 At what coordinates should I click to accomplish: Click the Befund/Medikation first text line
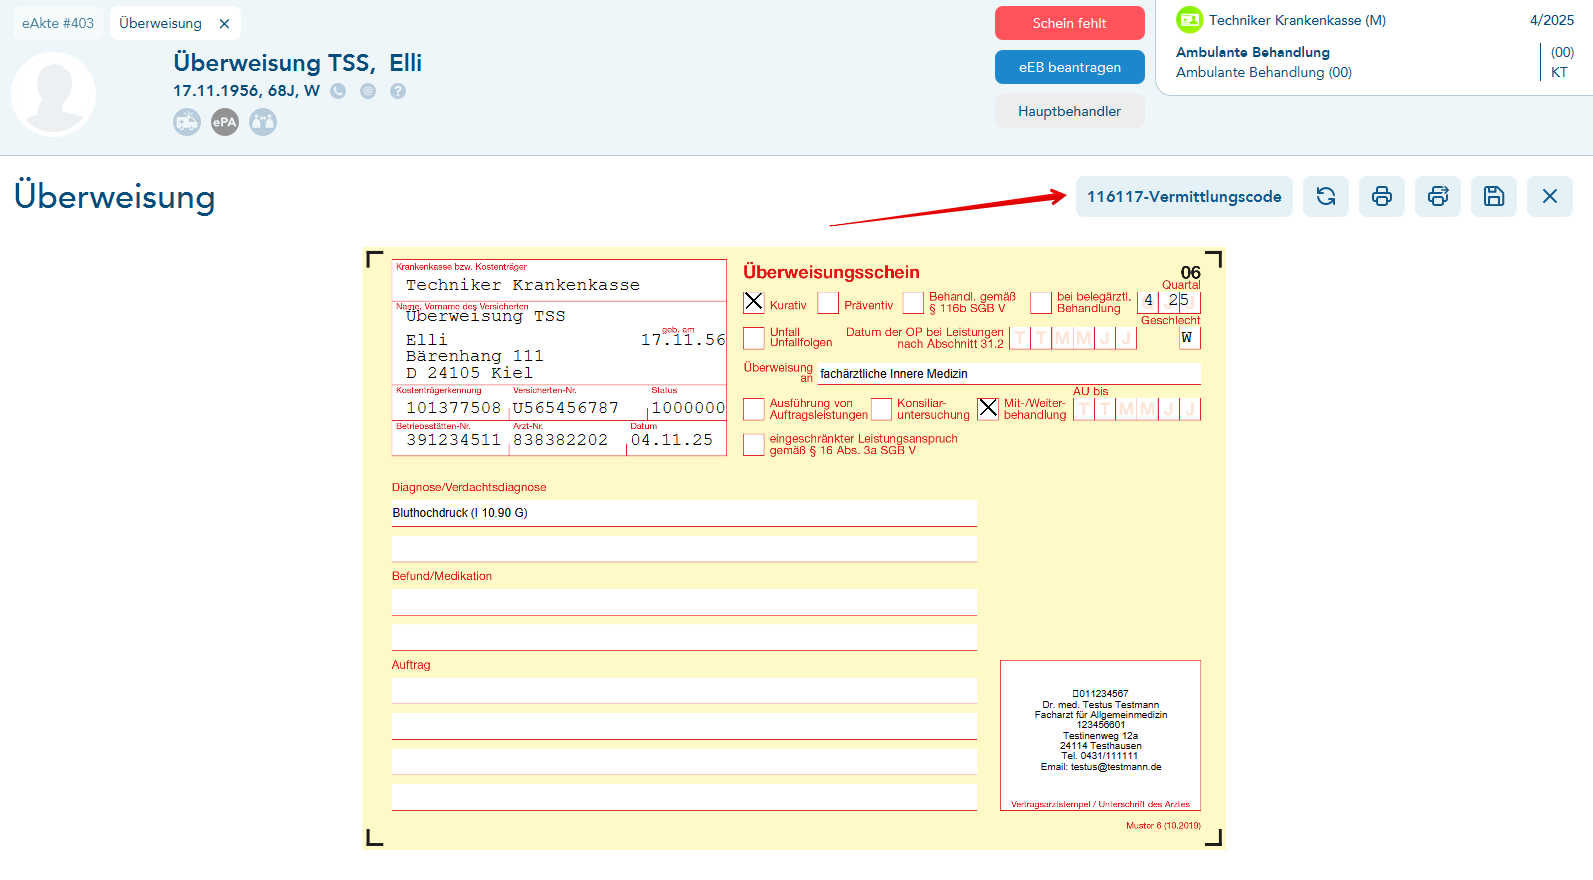[684, 601]
